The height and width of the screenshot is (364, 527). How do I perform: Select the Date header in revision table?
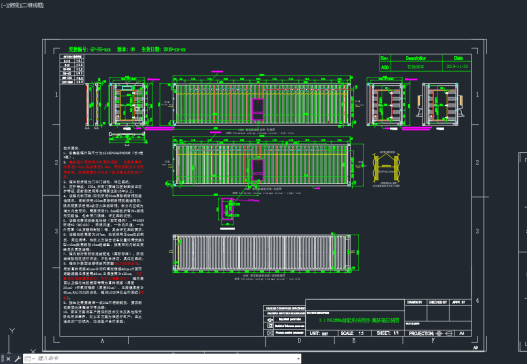point(457,58)
